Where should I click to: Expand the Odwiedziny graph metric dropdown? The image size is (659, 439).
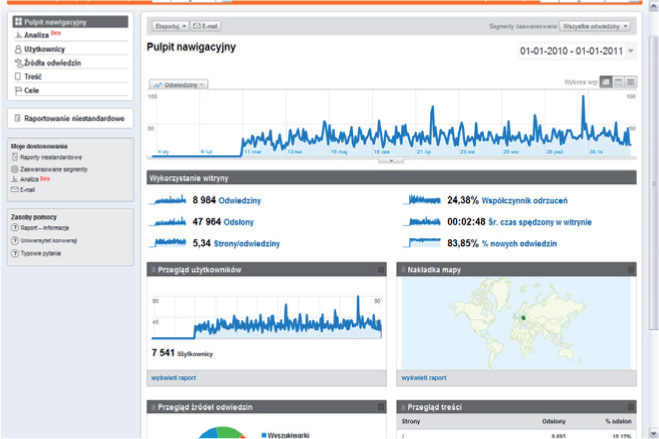tap(179, 84)
